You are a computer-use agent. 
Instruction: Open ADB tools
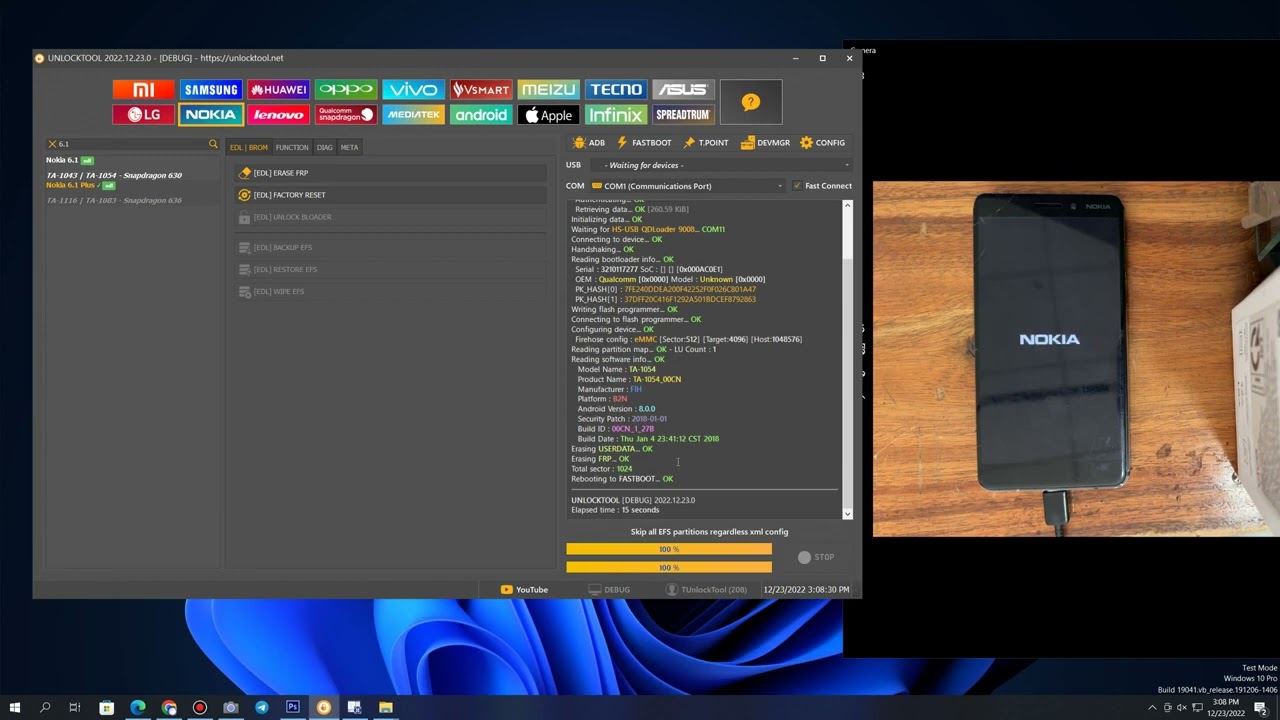(x=588, y=143)
